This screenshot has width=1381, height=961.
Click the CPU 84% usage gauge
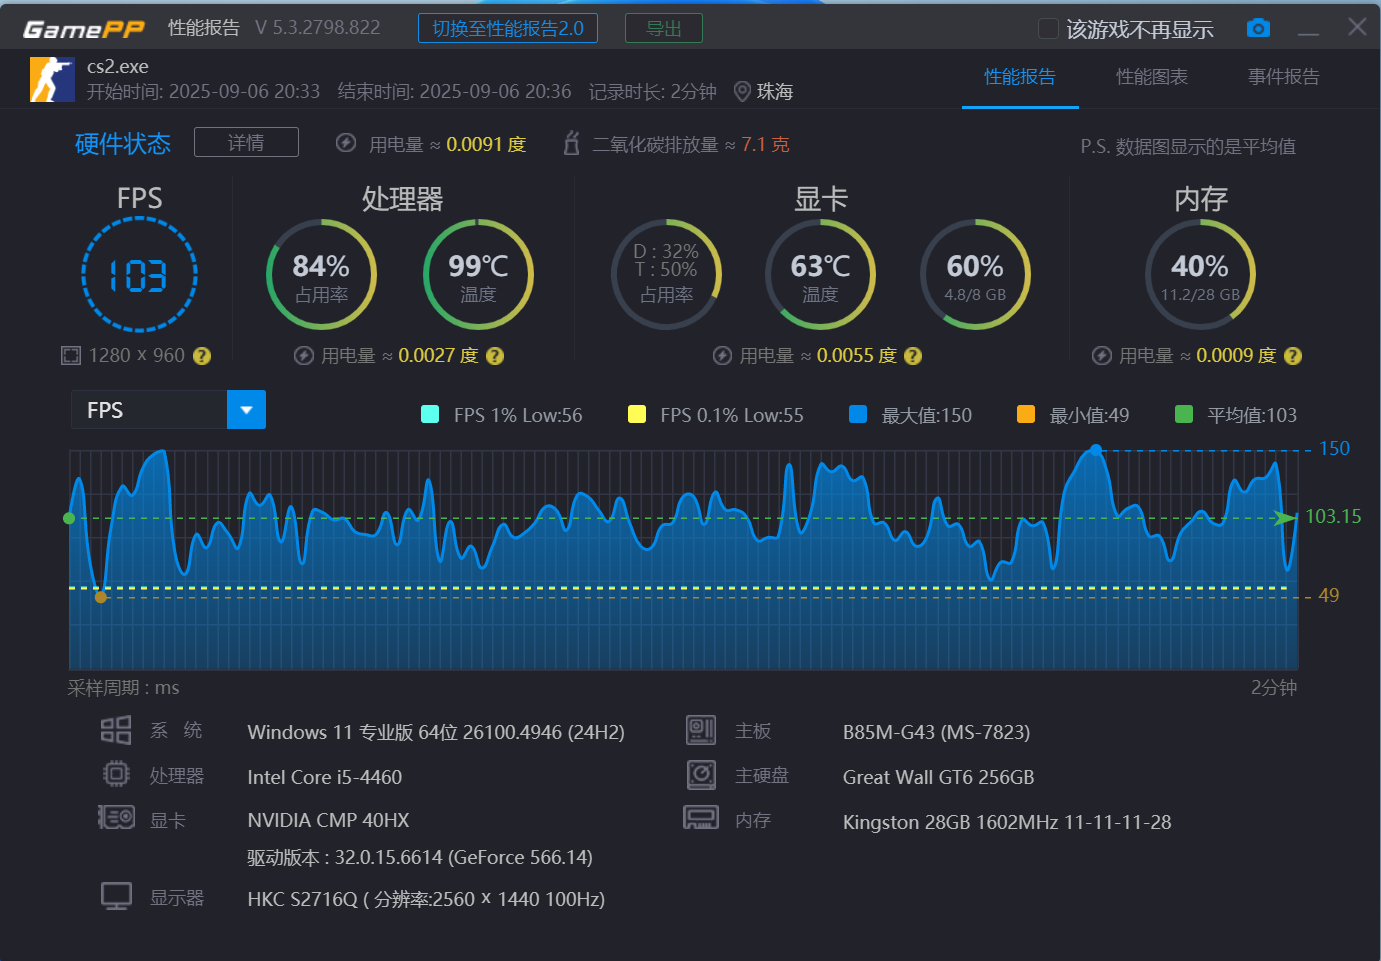point(321,274)
